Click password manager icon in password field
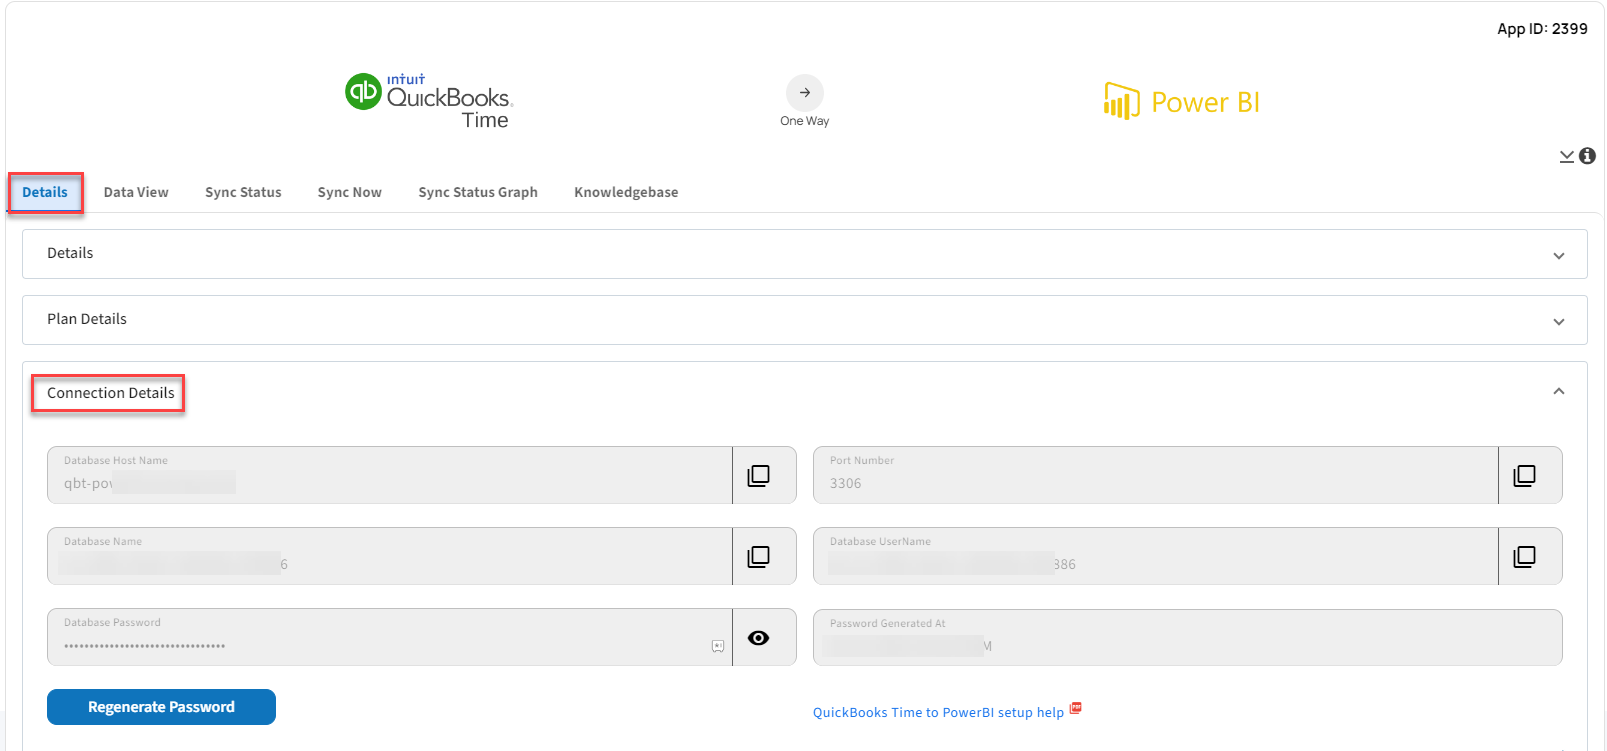Screen dimensions: 1607x751 [x=718, y=646]
